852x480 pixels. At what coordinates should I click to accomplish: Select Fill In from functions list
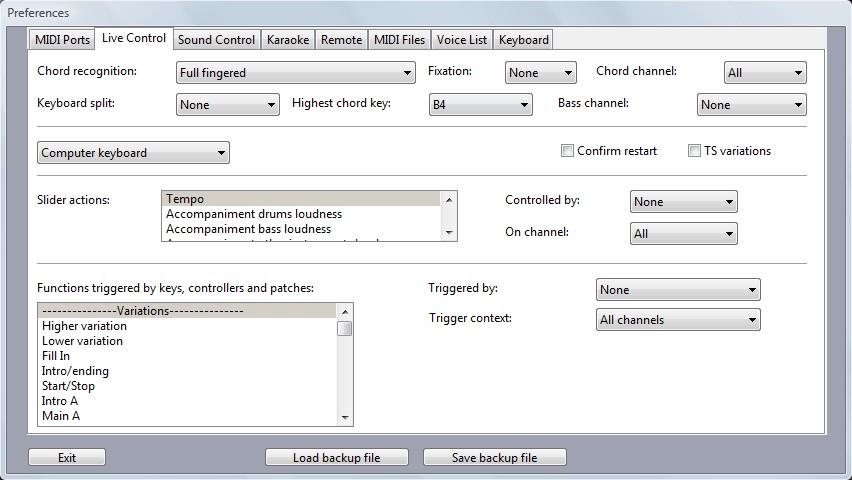pyautogui.click(x=56, y=356)
